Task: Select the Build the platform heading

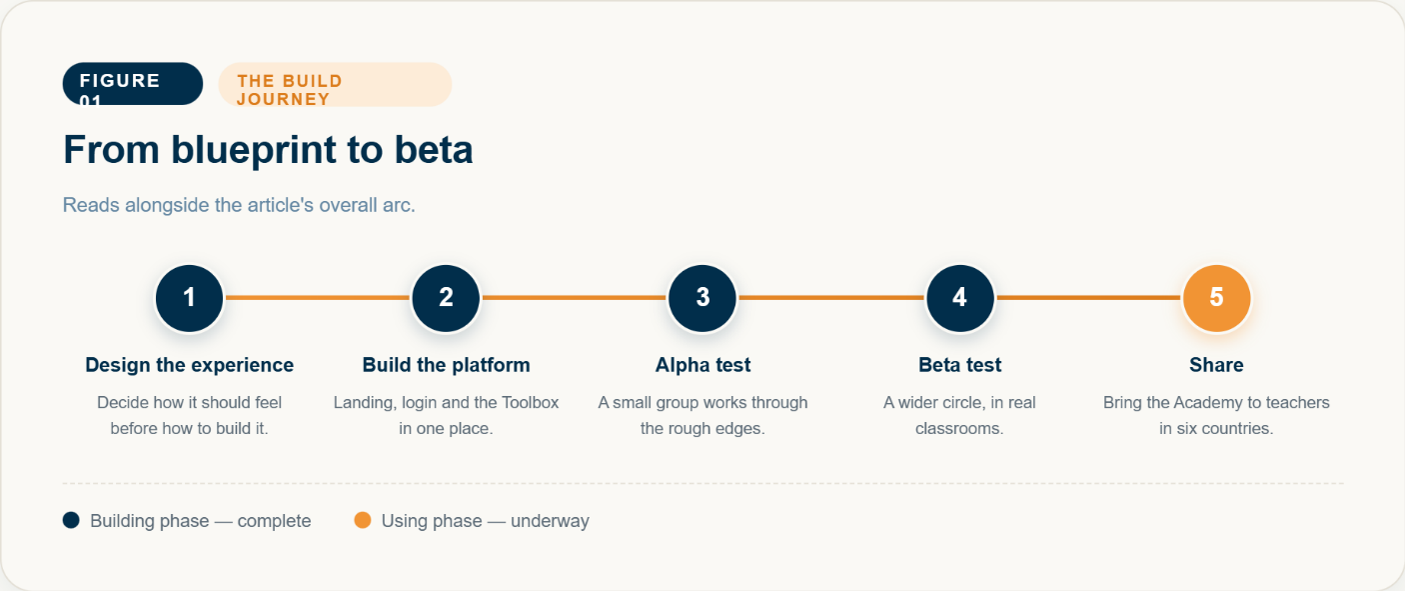Action: pos(446,365)
